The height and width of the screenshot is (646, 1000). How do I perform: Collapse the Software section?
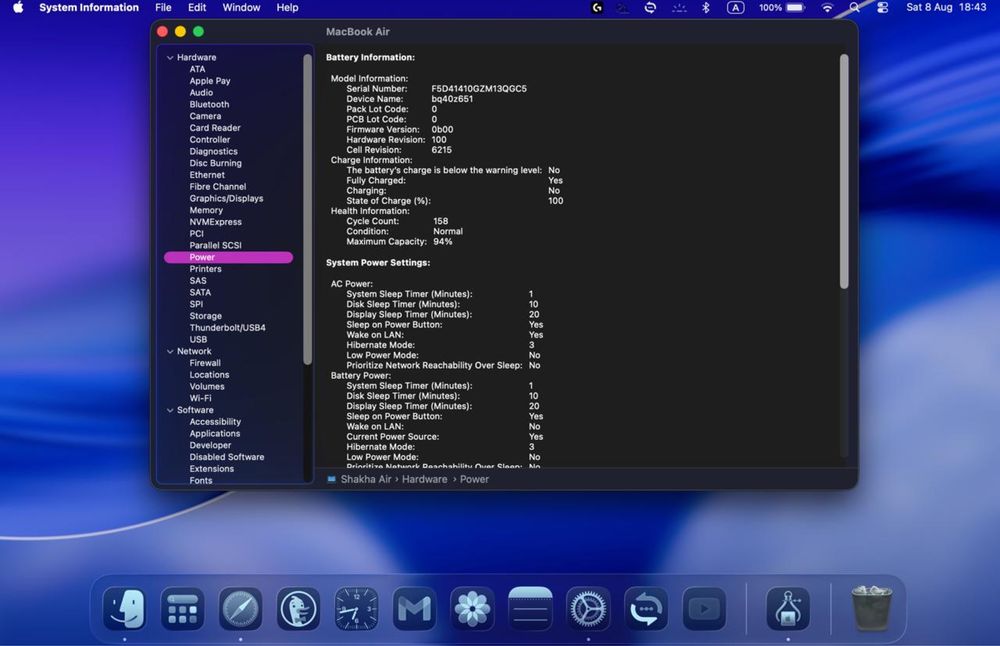[x=170, y=410]
